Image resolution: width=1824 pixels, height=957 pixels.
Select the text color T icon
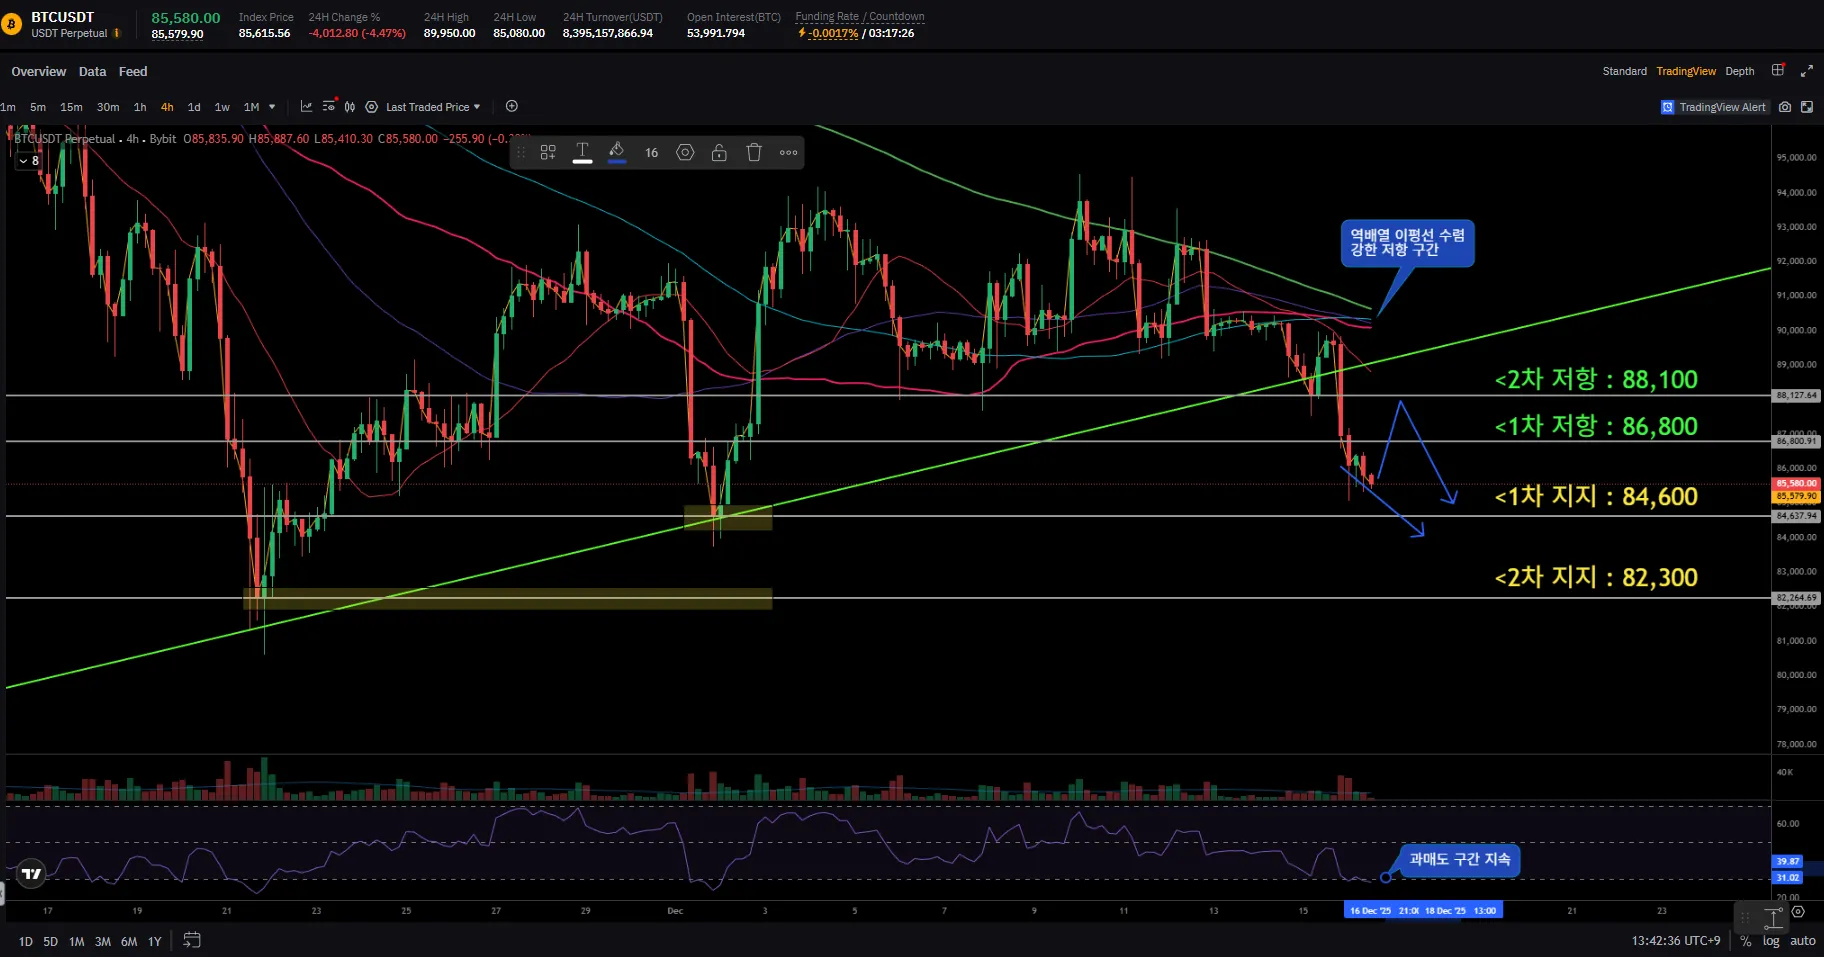[x=582, y=153]
